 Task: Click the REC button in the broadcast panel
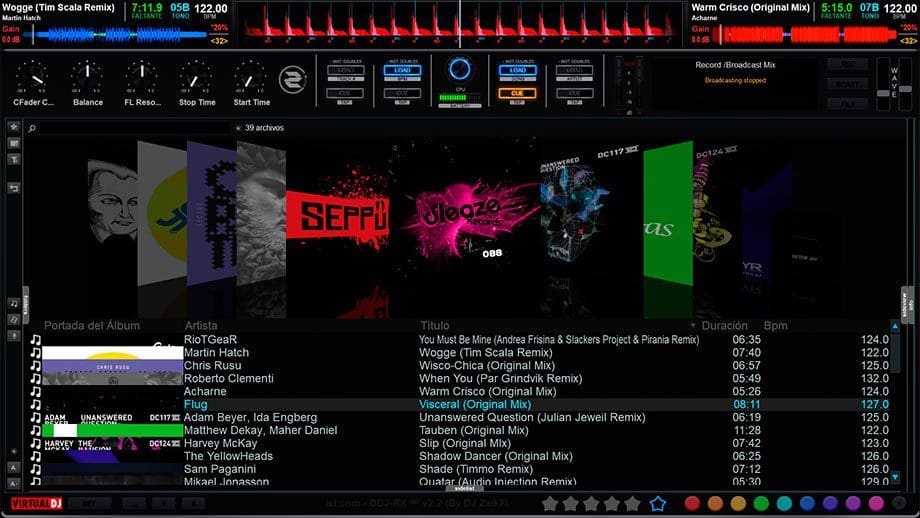click(x=847, y=65)
